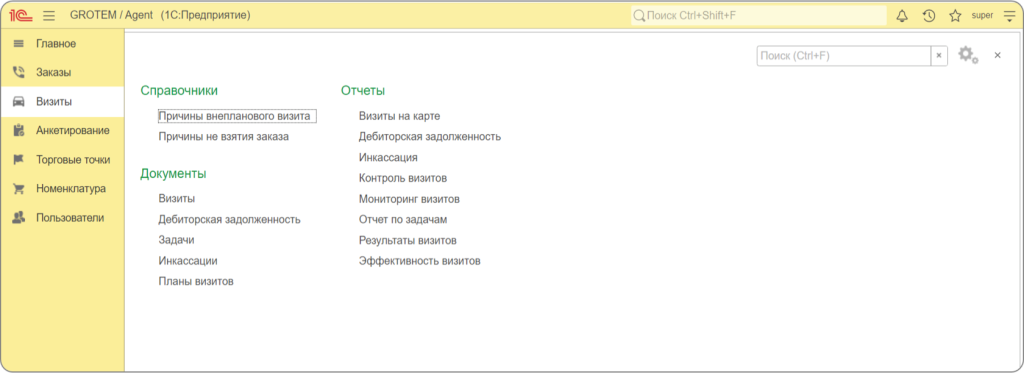Image resolution: width=1024 pixels, height=373 pixels.
Task: Open Номенклатура section
Action: 62,189
